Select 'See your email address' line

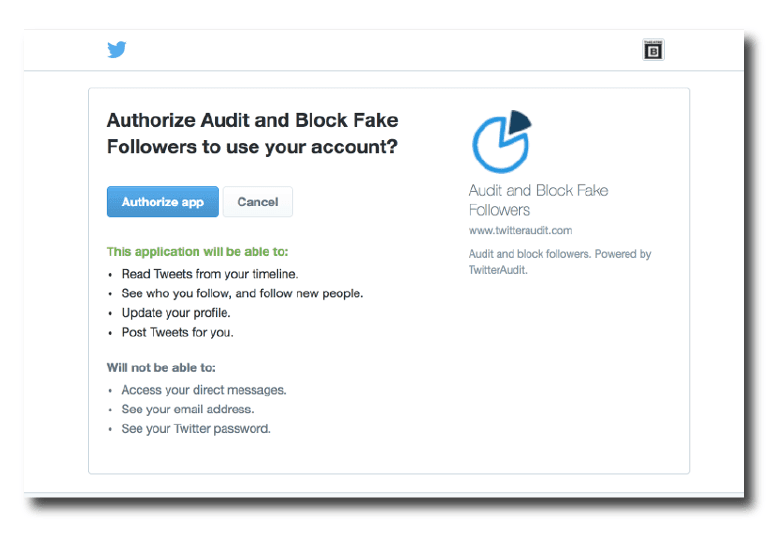(188, 409)
